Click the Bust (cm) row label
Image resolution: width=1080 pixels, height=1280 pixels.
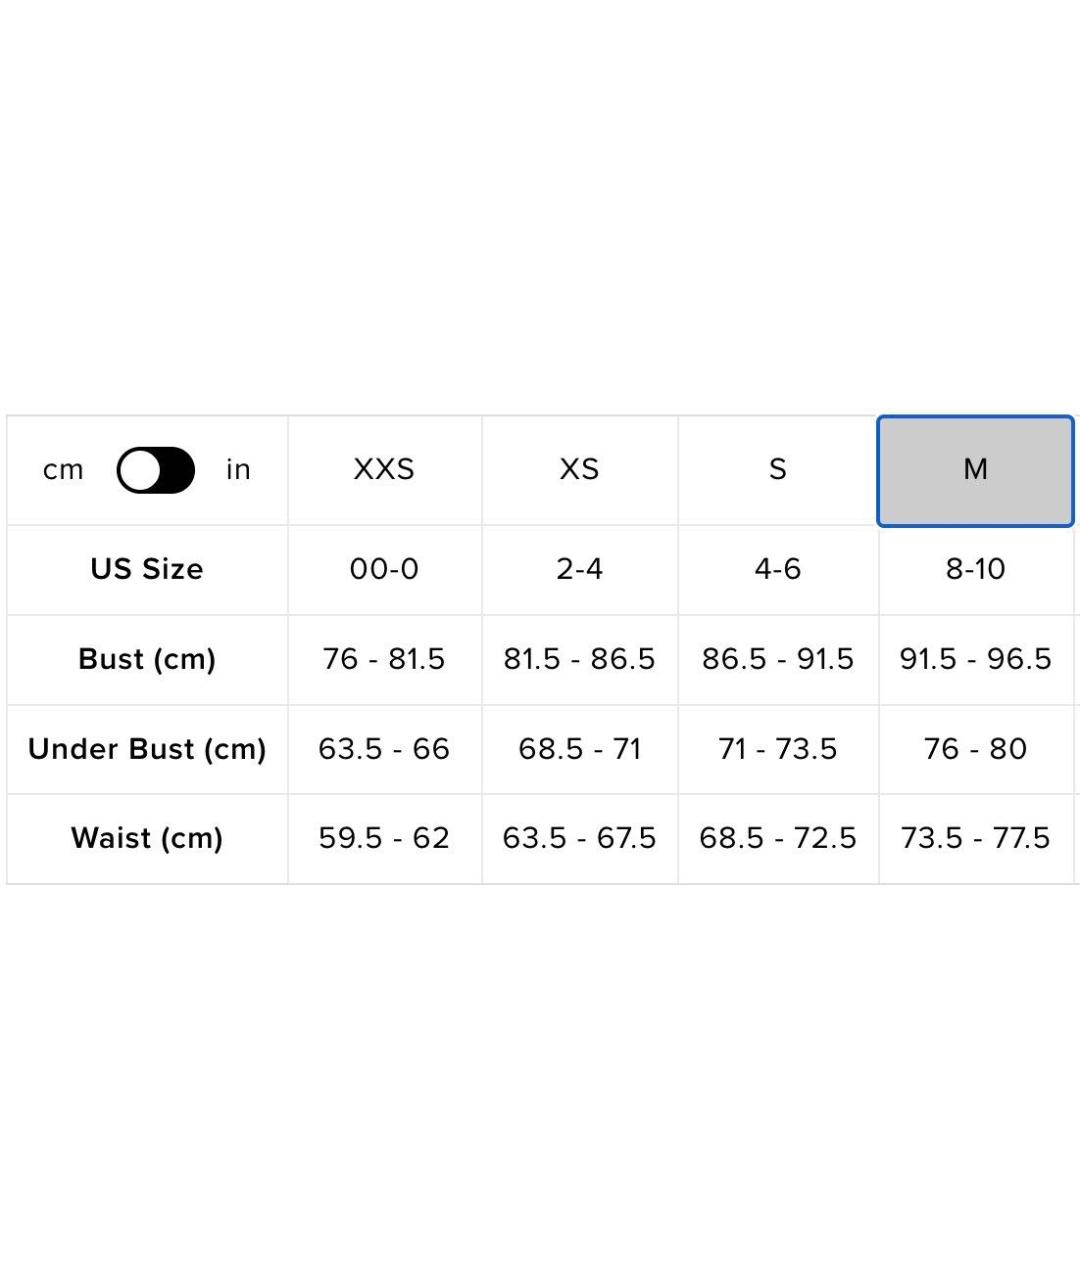[147, 659]
